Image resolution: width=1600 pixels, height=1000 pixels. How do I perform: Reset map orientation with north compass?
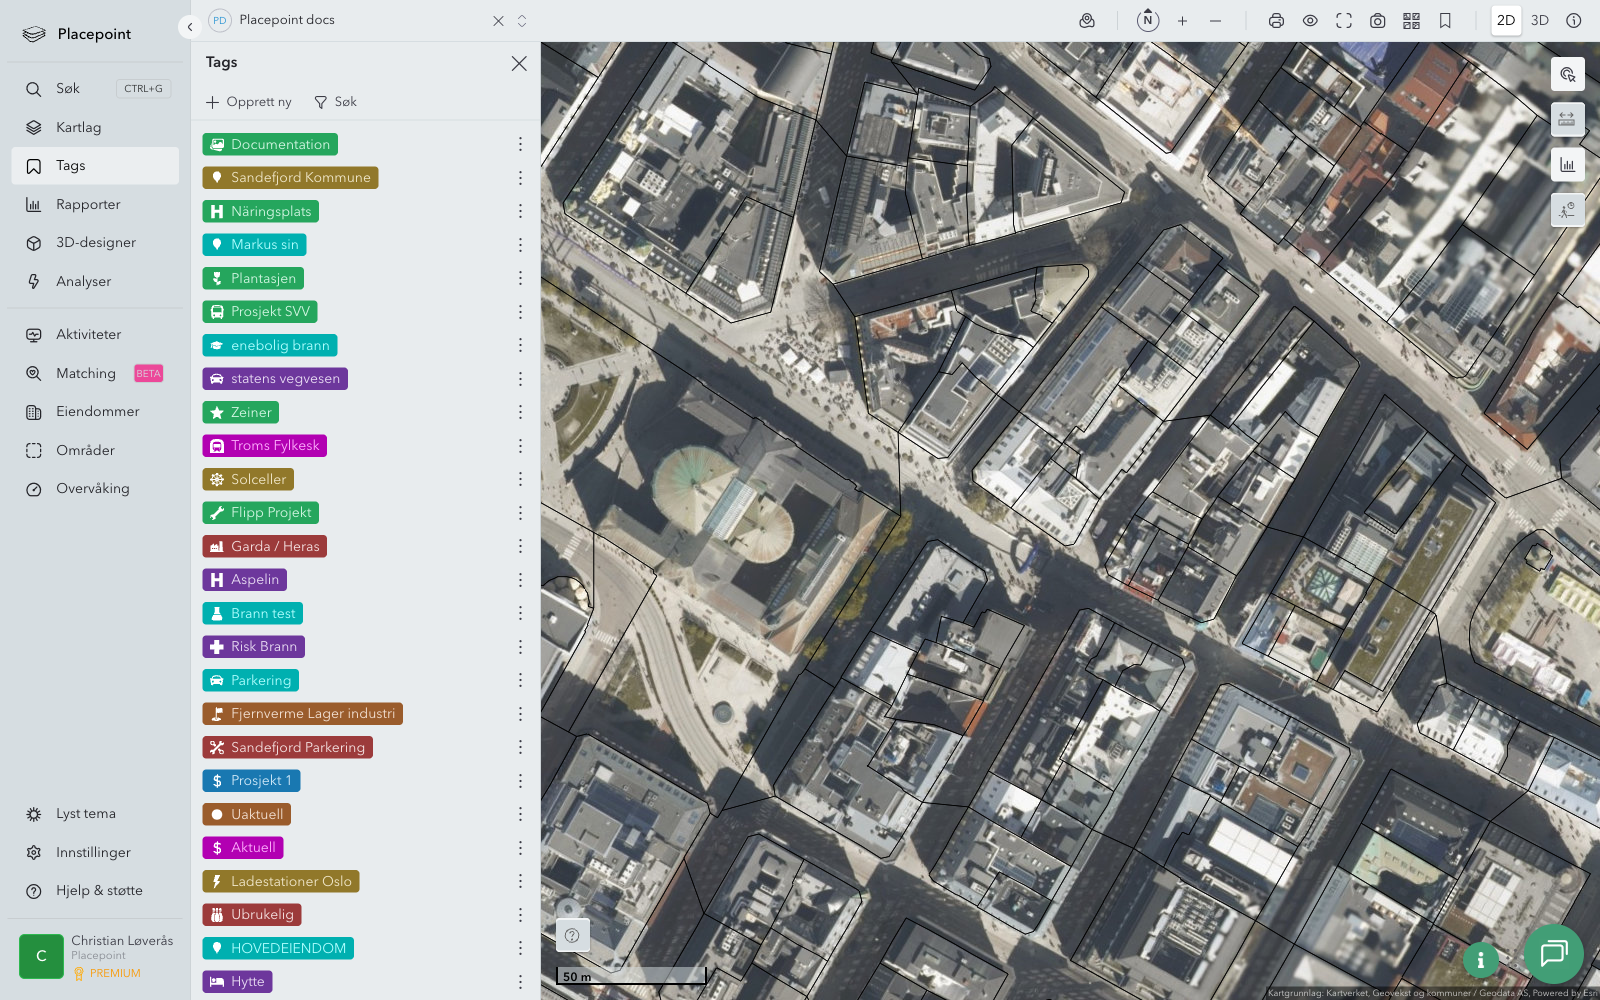click(x=1148, y=20)
